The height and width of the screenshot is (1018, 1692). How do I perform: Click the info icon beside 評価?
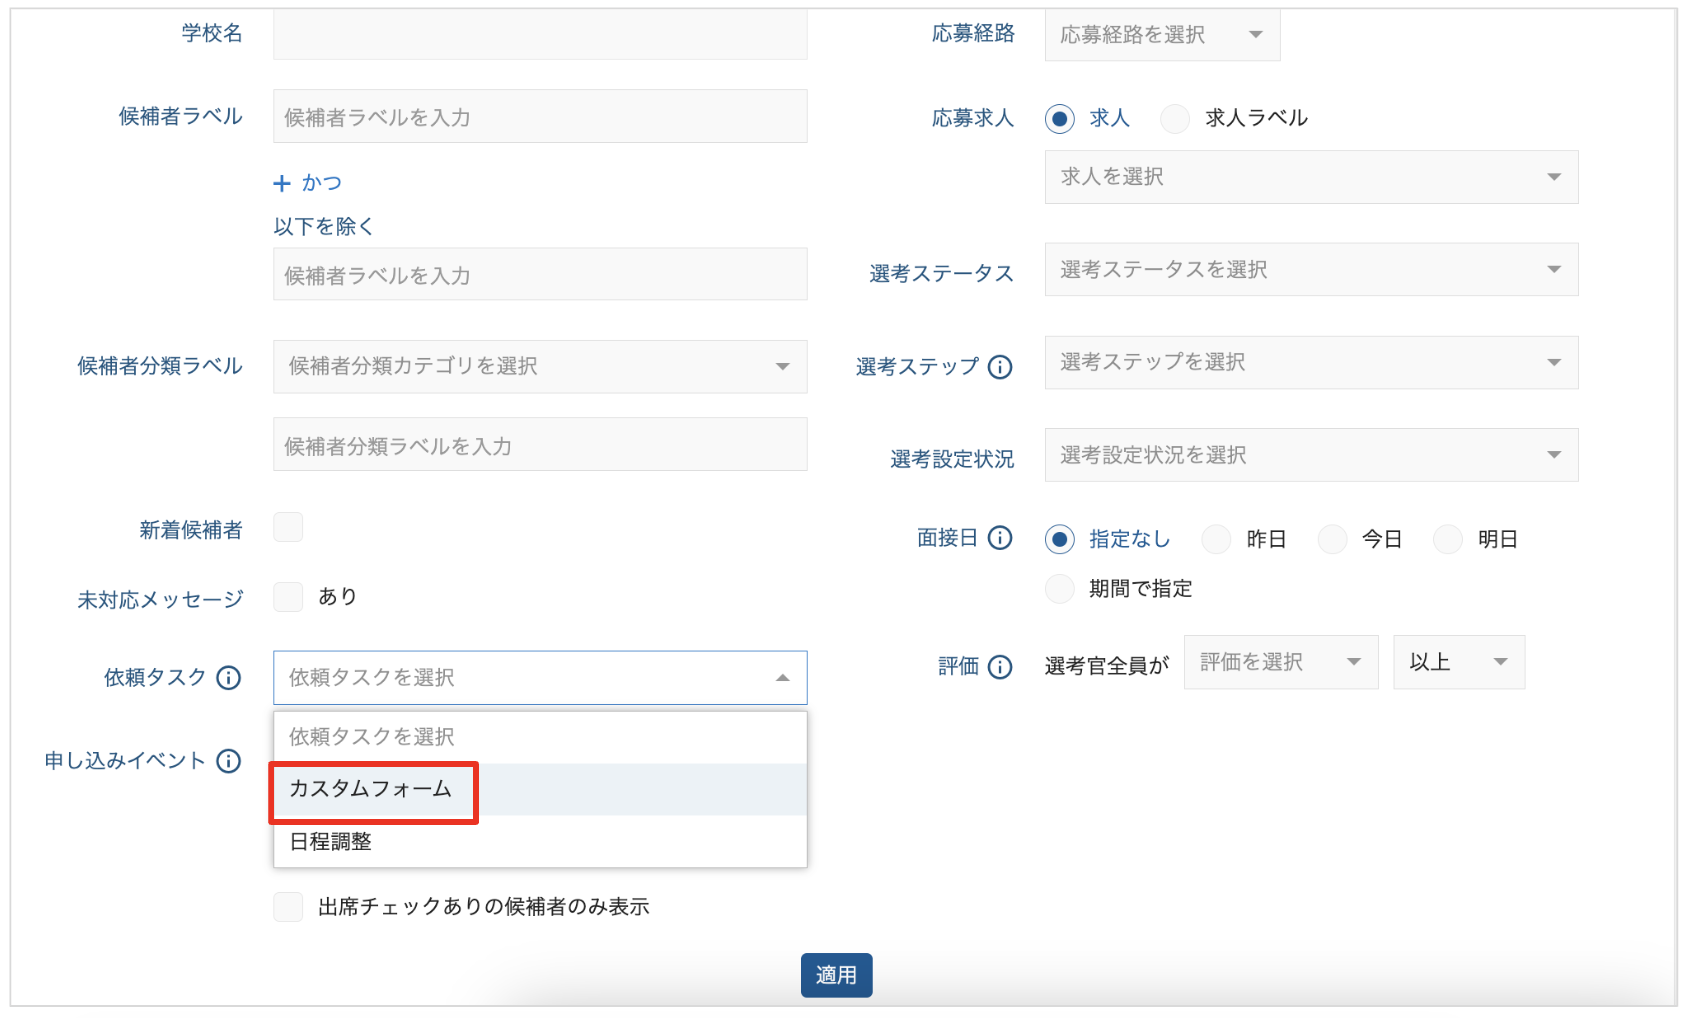[x=1000, y=666]
